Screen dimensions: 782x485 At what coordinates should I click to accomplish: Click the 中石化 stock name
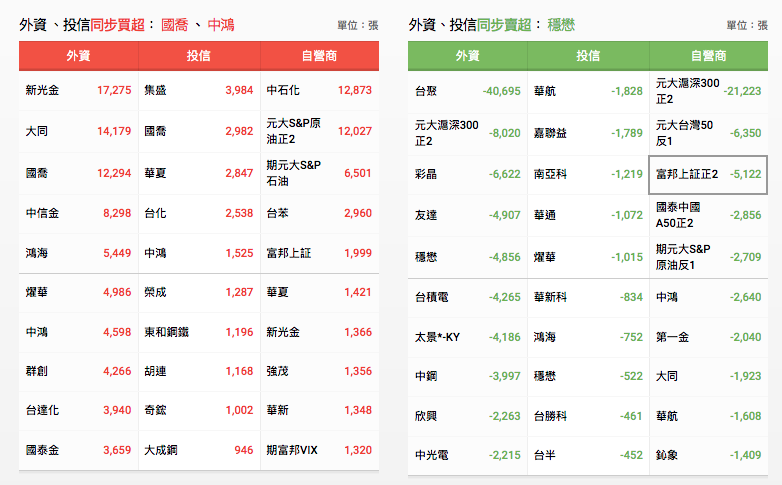[x=283, y=90]
